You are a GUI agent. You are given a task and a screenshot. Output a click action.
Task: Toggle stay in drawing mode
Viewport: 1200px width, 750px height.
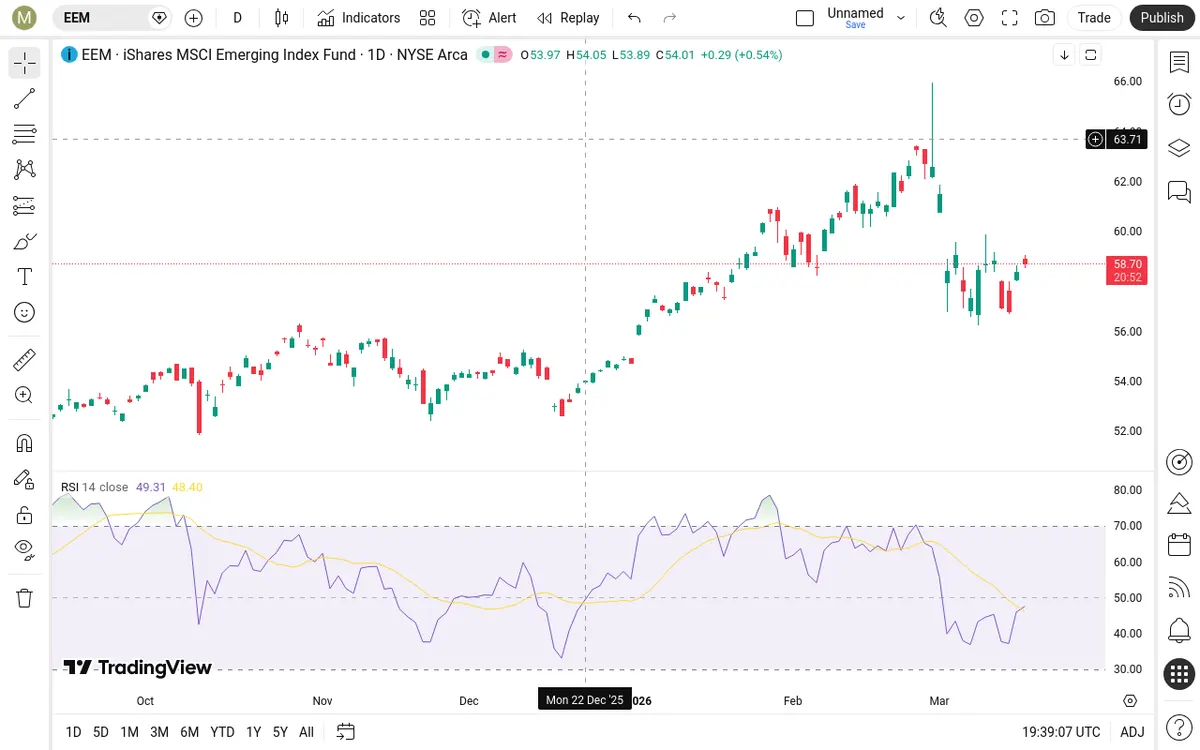point(25,479)
